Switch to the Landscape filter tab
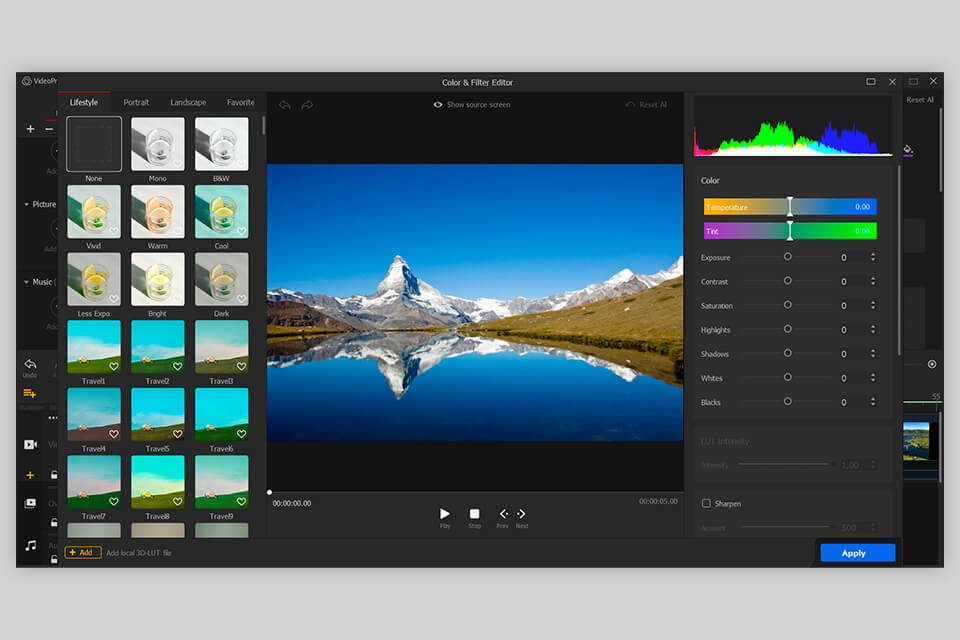The width and height of the screenshot is (960, 640). pos(188,102)
